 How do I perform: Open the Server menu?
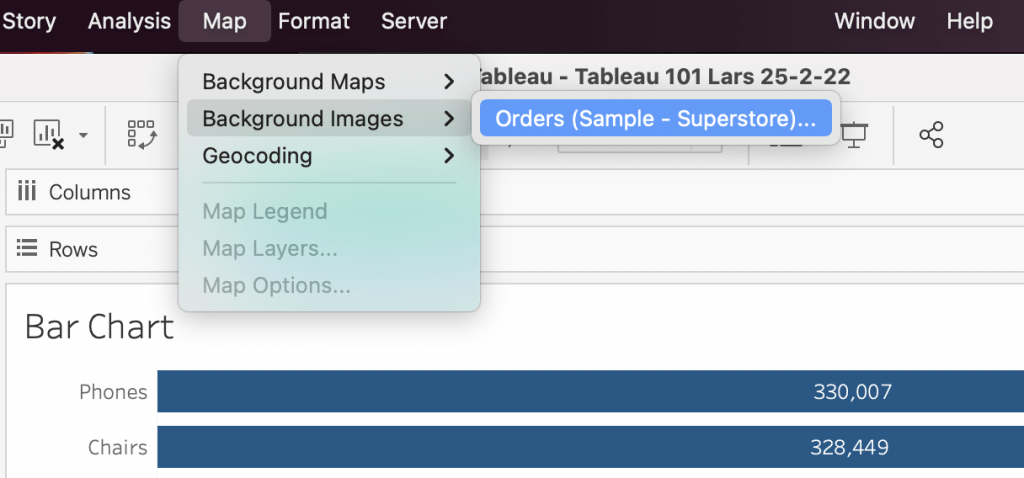[414, 21]
